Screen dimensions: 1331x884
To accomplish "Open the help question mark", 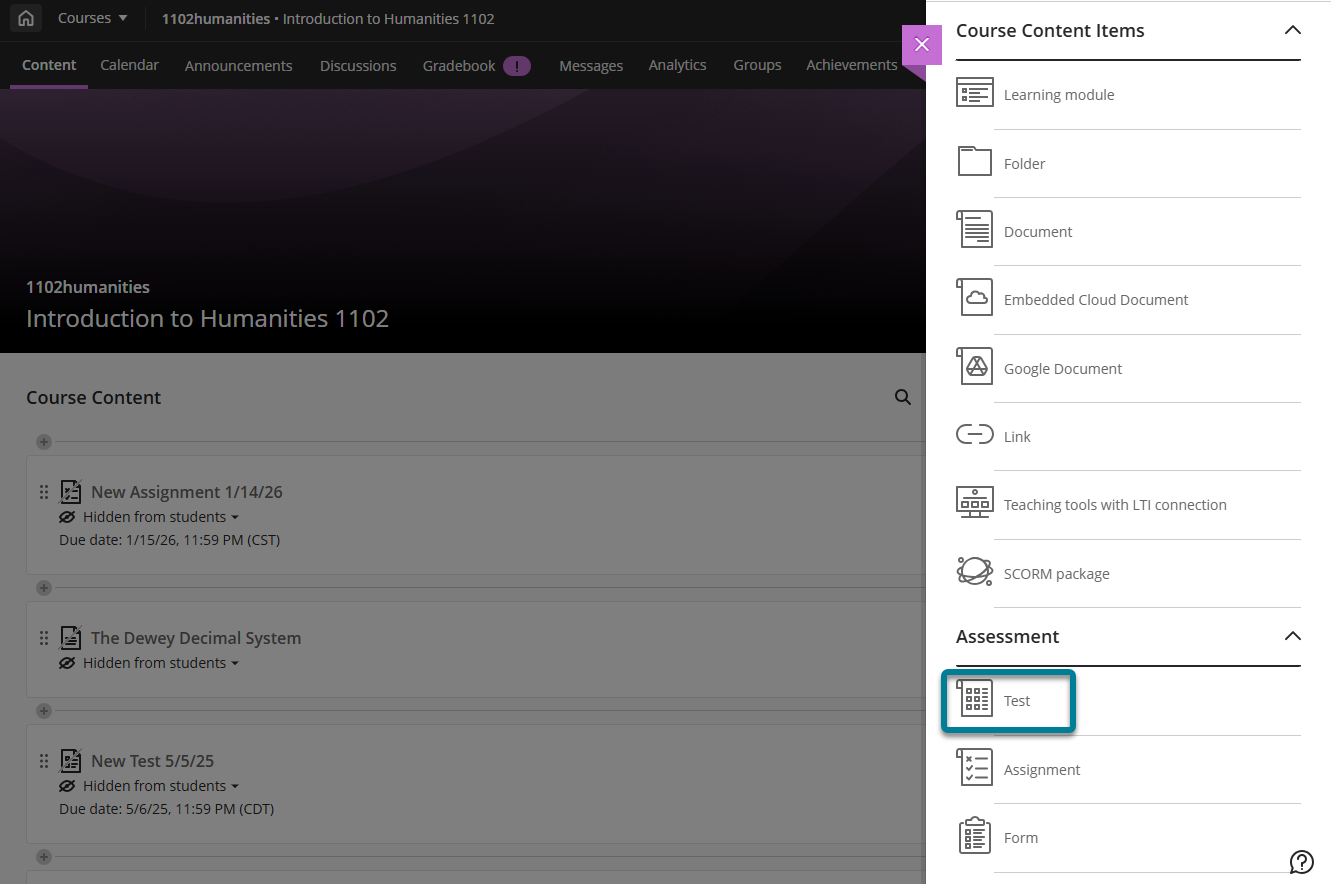I will [1301, 861].
